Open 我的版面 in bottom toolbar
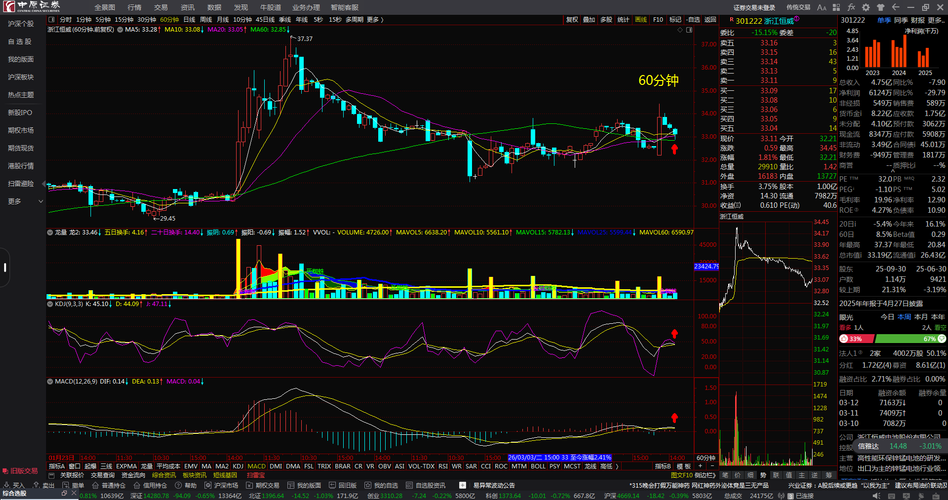Viewport: 948px width, 500px height. pos(304,485)
